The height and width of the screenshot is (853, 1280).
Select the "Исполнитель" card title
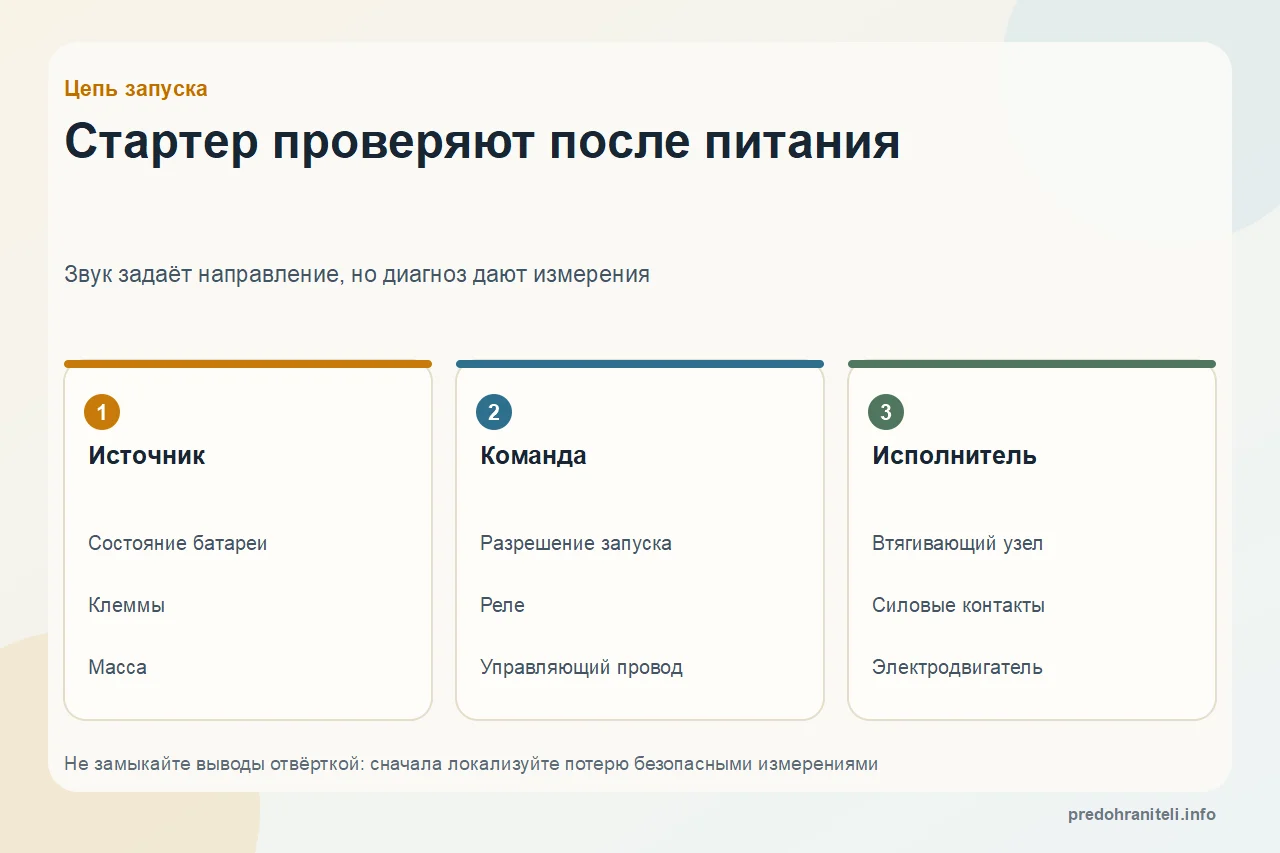coord(954,456)
